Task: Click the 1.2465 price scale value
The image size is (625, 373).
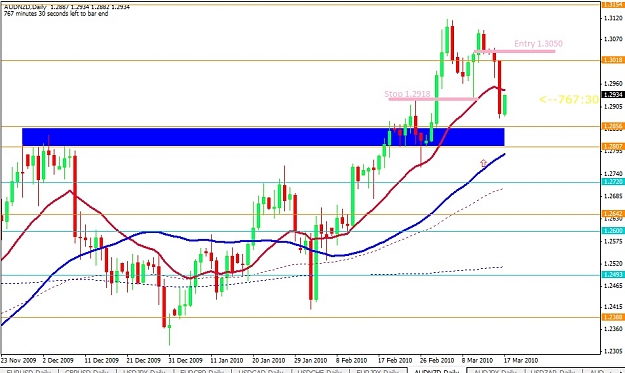Action: [613, 285]
